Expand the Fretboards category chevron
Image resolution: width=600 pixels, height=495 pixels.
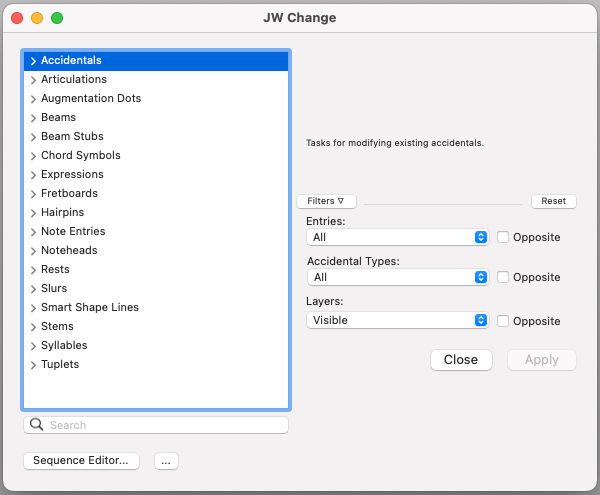[33, 194]
